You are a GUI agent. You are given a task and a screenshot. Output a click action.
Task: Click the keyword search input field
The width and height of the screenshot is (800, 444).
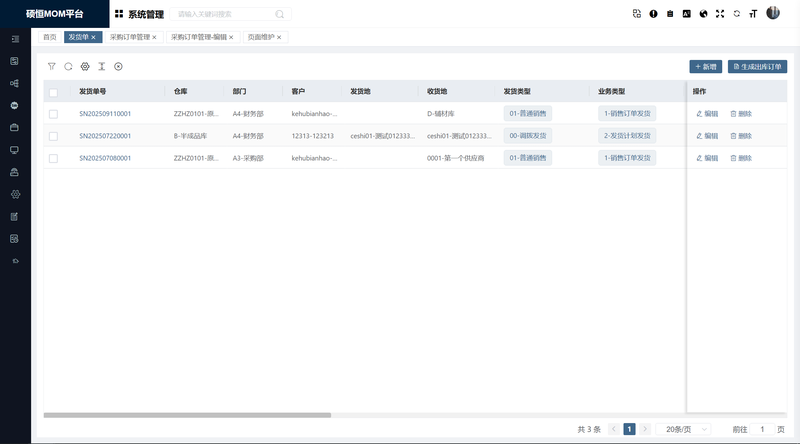pyautogui.click(x=225, y=14)
